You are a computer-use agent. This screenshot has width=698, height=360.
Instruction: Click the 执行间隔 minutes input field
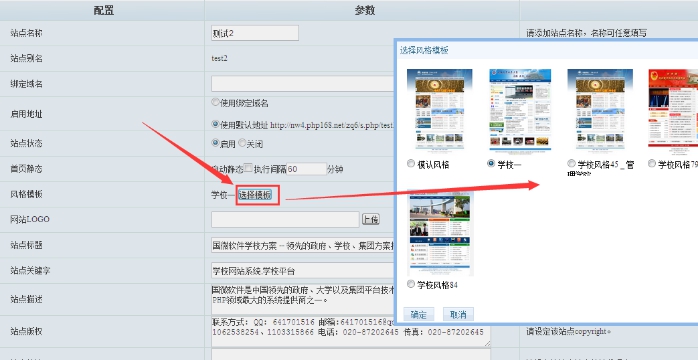[x=307, y=169]
